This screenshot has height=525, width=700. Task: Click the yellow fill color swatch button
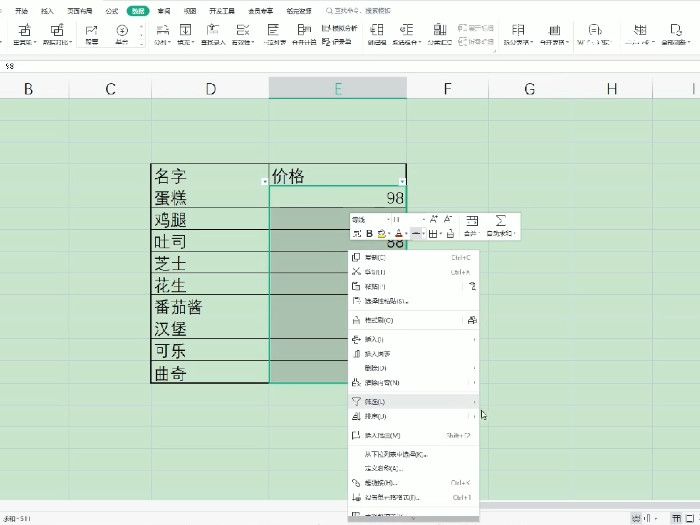point(382,233)
